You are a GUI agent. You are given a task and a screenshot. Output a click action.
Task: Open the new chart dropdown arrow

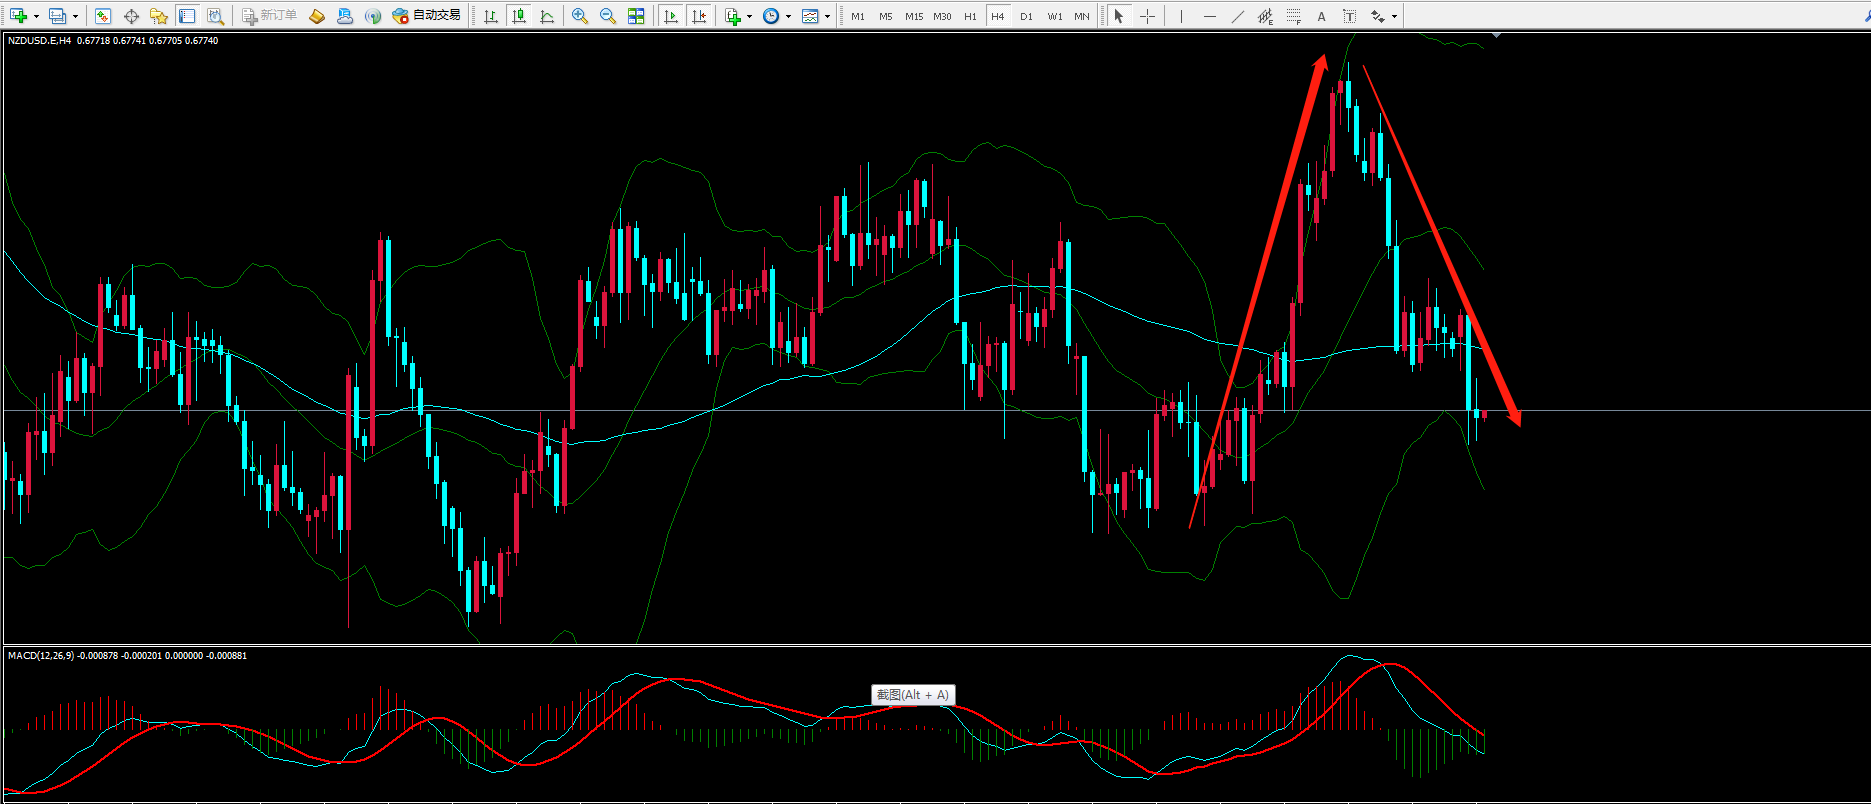36,16
